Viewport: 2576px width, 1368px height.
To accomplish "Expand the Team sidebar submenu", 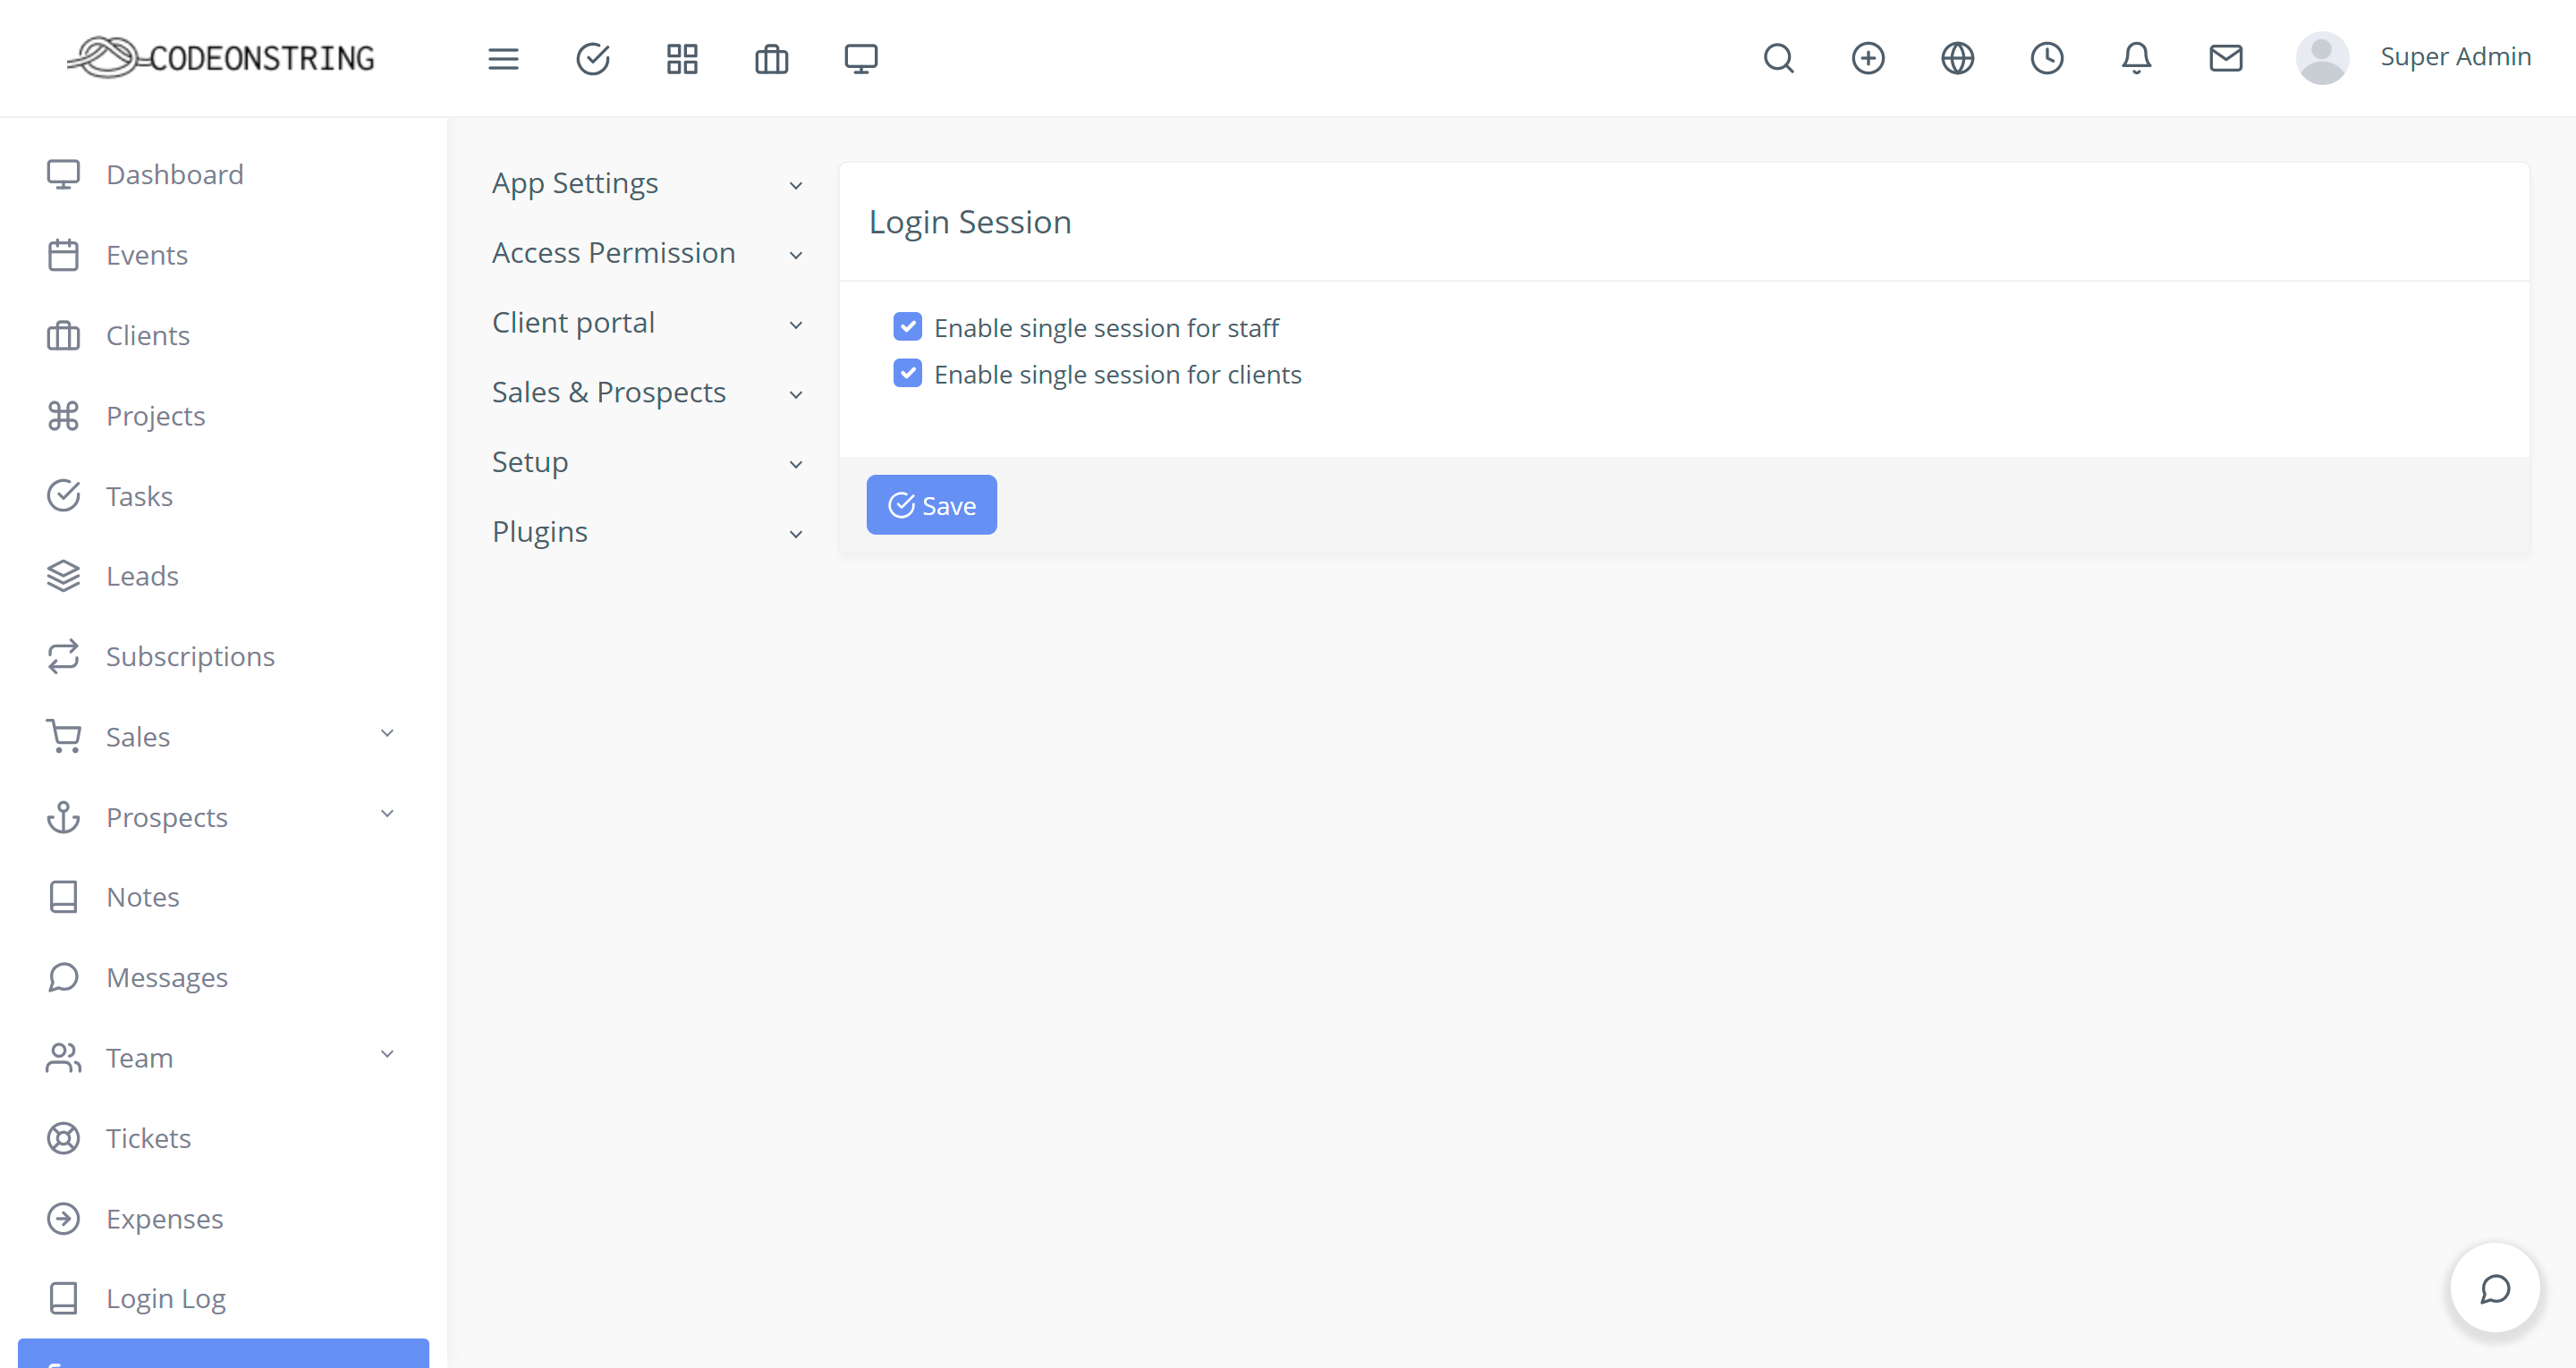I will point(220,1058).
